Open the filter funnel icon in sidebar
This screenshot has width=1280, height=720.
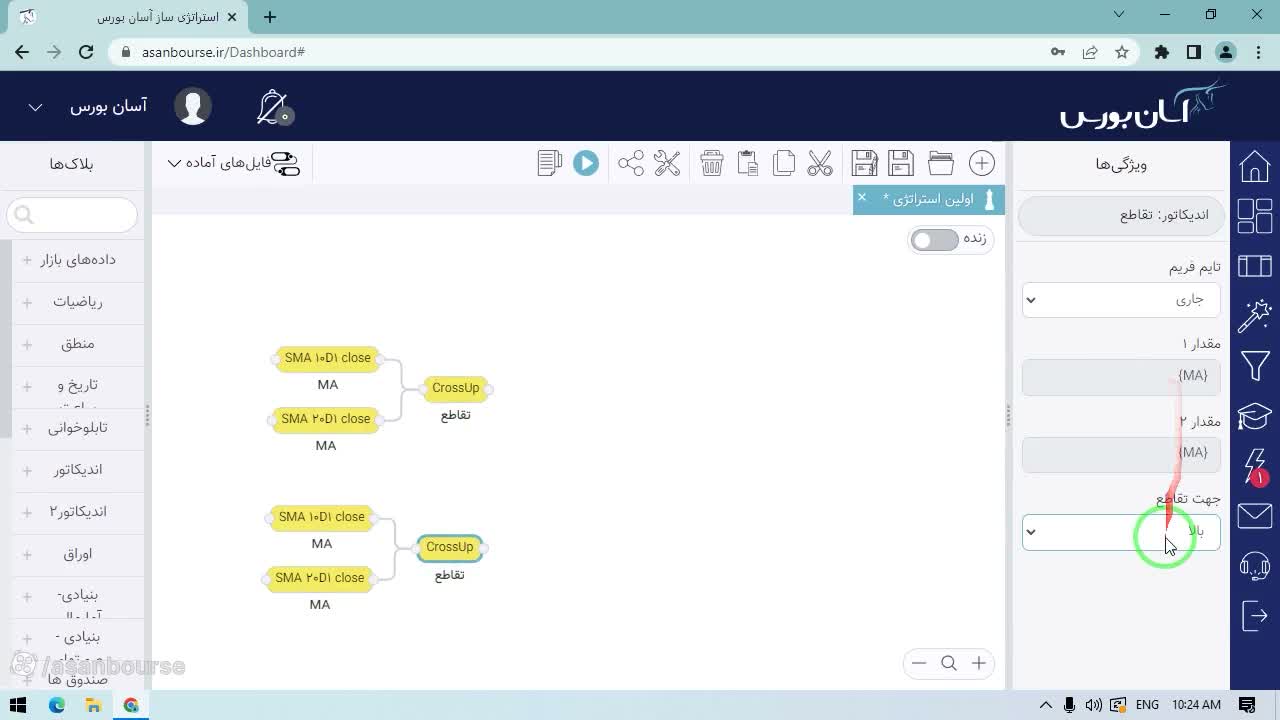tap(1255, 366)
